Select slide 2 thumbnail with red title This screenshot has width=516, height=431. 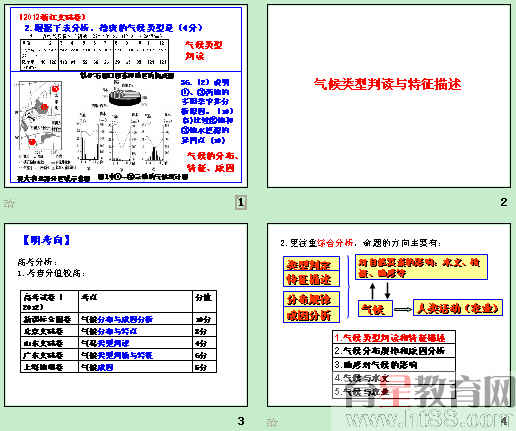point(389,96)
